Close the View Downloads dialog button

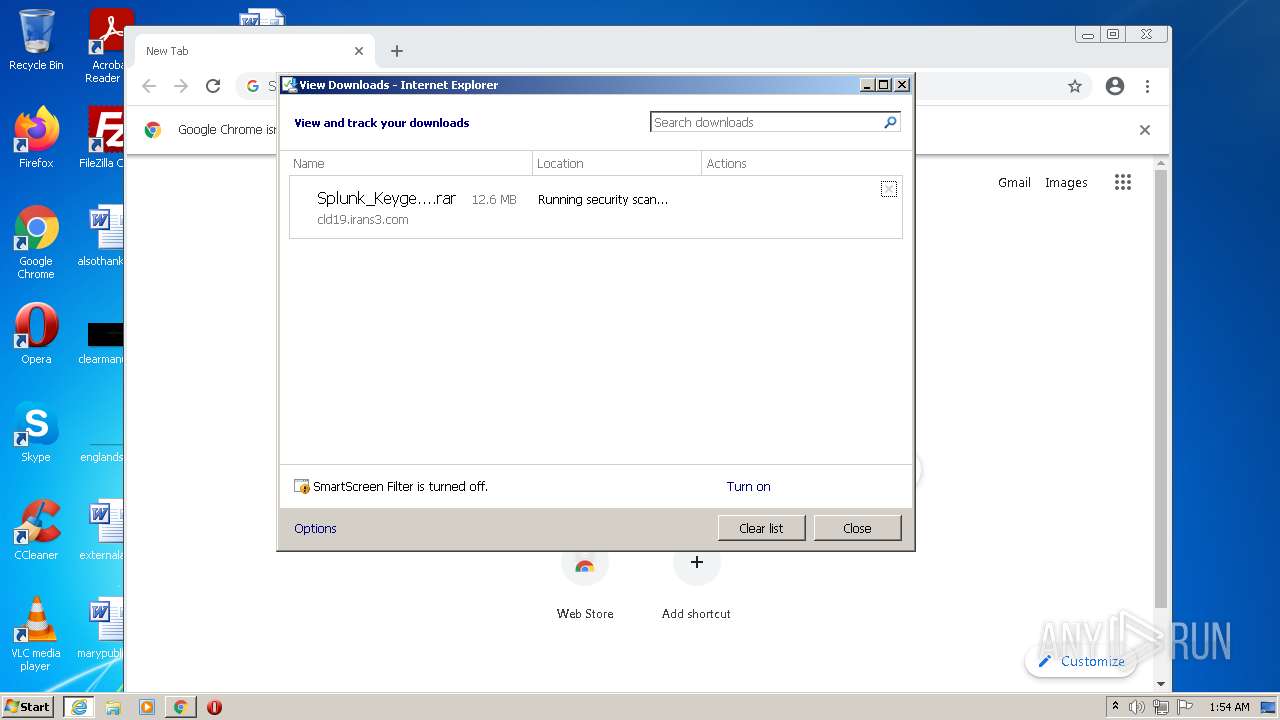coord(857,528)
